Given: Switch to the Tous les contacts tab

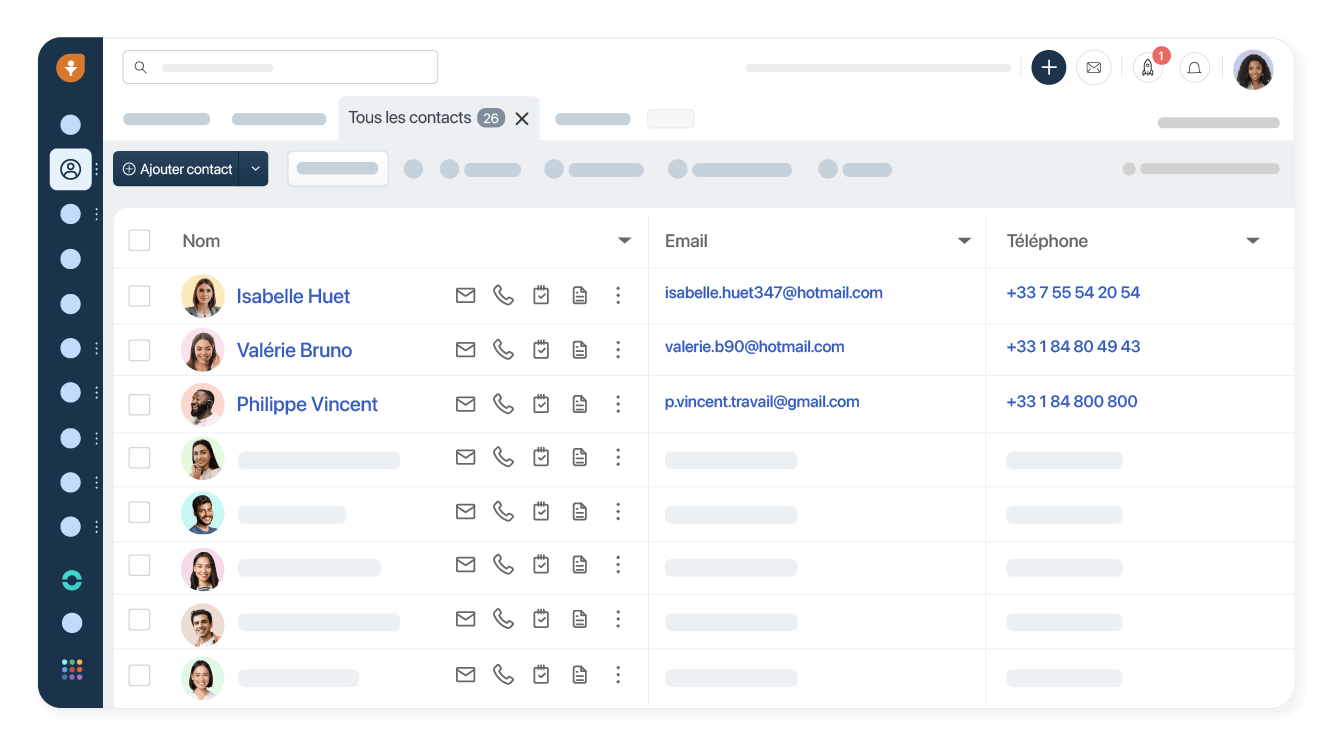Looking at the screenshot, I should tap(410, 118).
